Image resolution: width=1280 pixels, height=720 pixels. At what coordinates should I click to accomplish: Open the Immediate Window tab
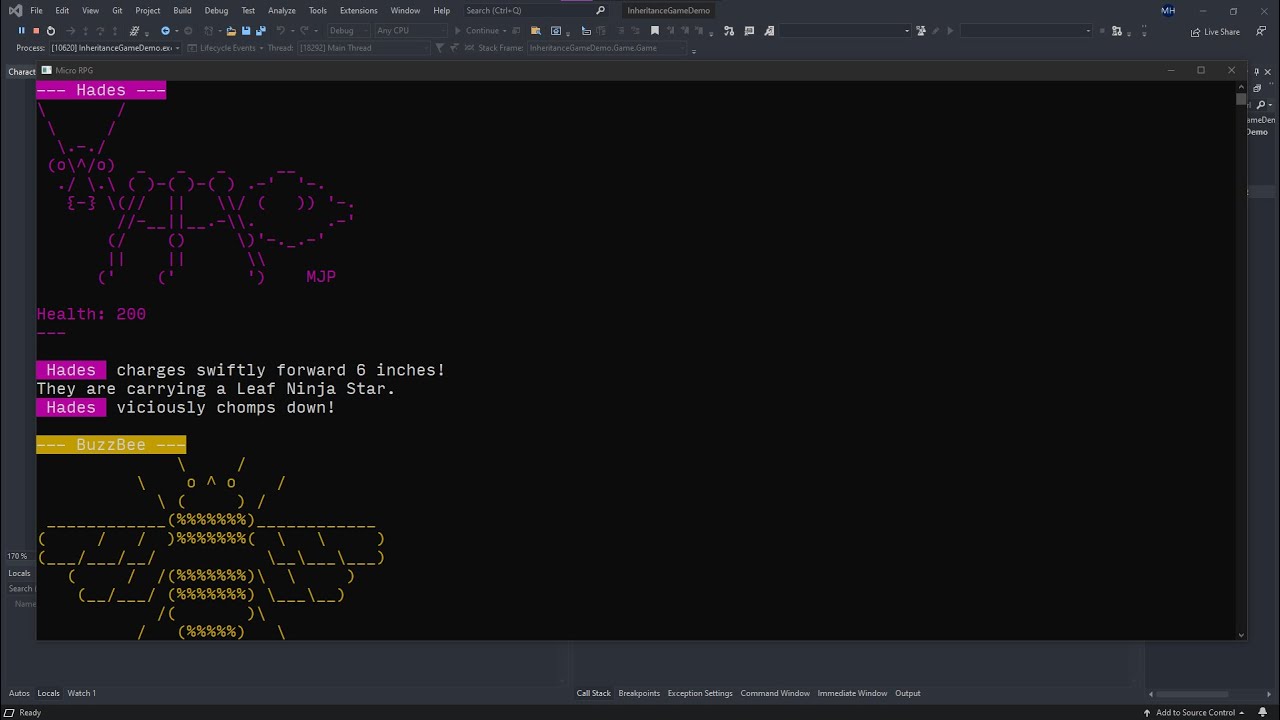coord(852,693)
